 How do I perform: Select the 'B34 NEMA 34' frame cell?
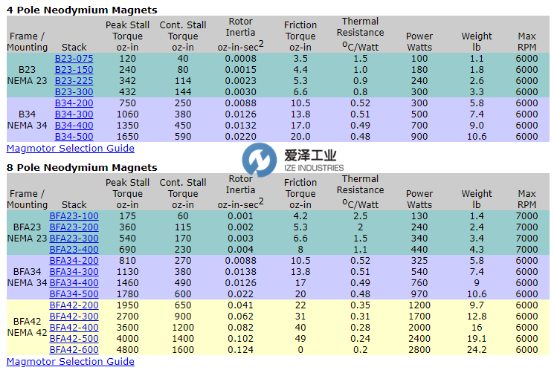point(27,120)
